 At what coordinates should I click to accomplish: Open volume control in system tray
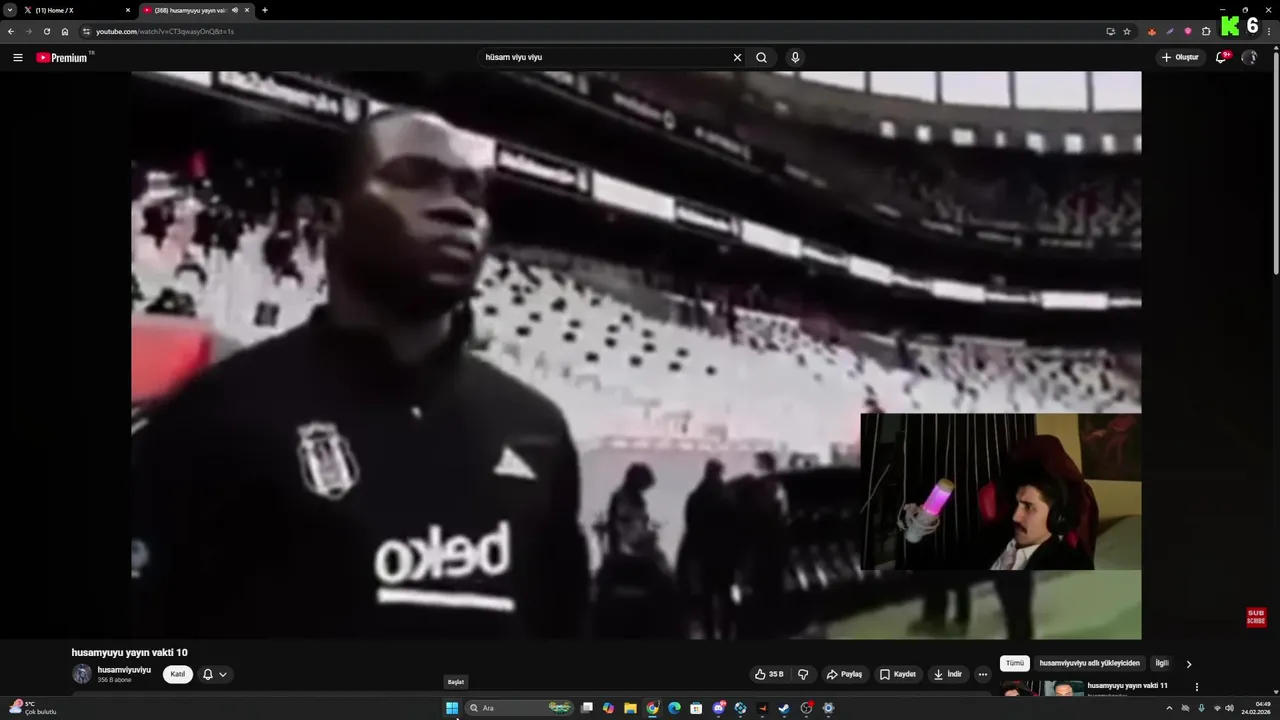click(x=1229, y=708)
